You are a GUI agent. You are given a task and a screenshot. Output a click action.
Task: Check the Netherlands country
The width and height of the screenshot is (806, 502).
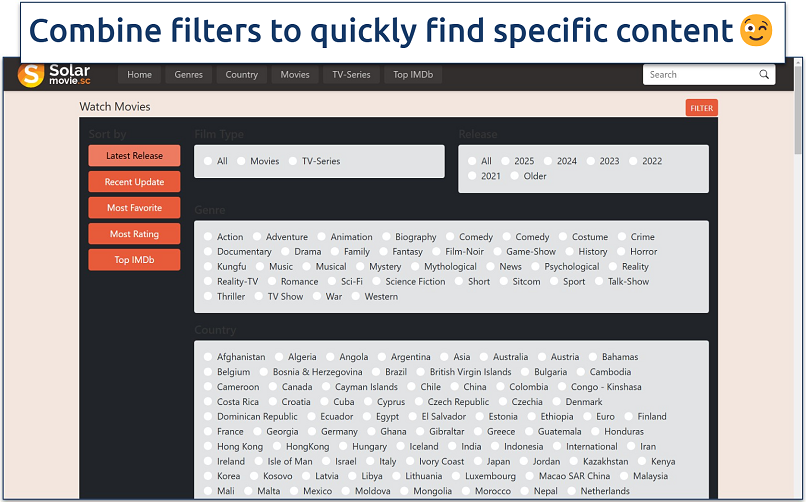[571, 491]
